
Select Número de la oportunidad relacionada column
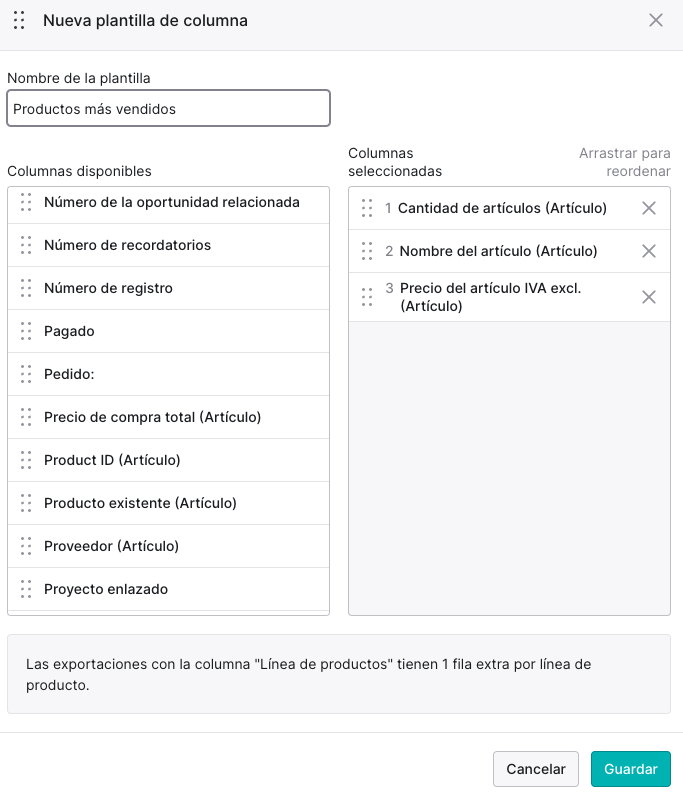pyautogui.click(x=169, y=205)
